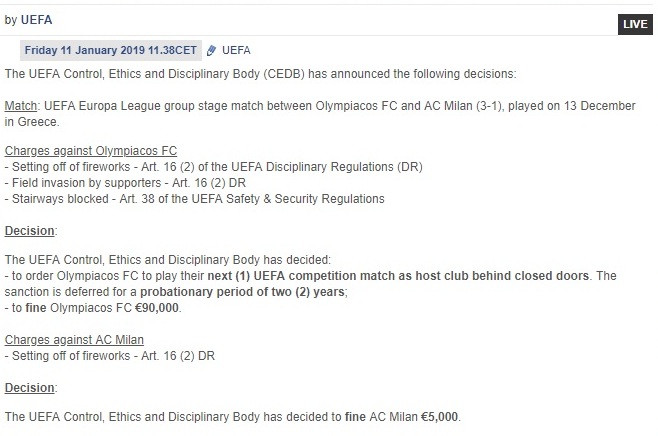Click the bold word fine before Olympiacos
Image resolution: width=658 pixels, height=436 pixels.
tap(36, 308)
